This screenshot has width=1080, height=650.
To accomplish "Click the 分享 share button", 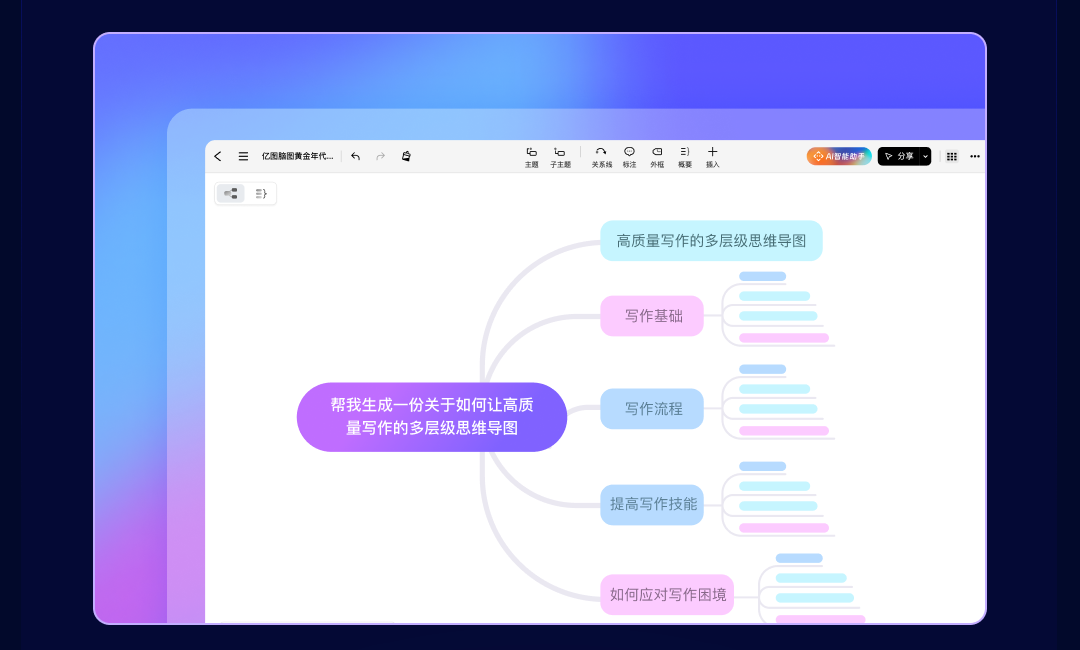I will [899, 156].
